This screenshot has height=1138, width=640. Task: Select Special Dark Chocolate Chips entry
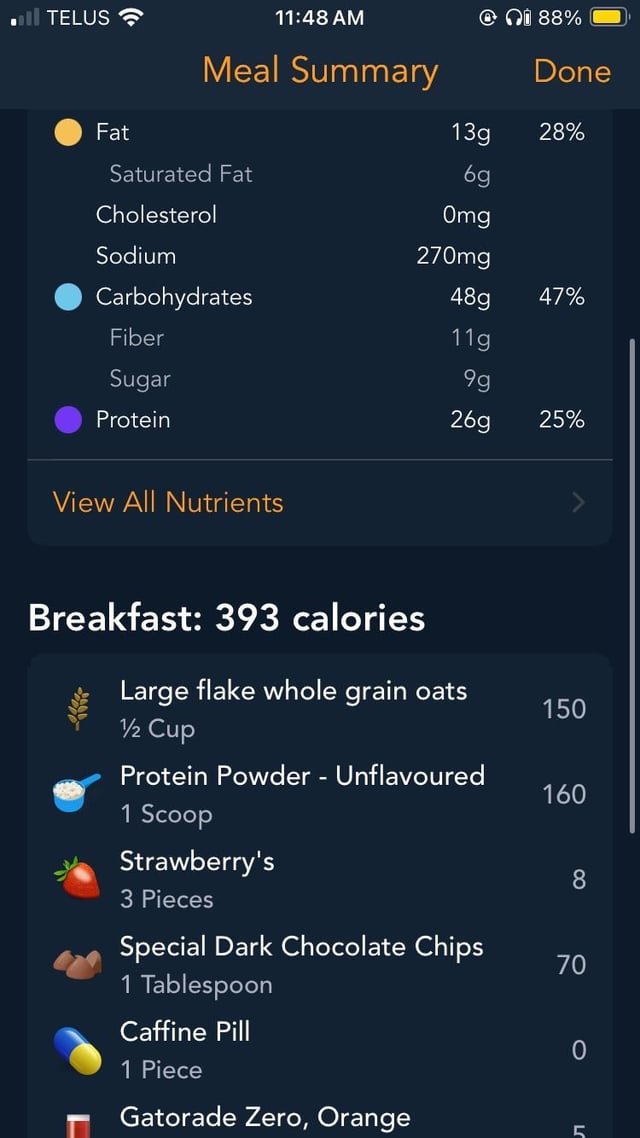pyautogui.click(x=301, y=965)
